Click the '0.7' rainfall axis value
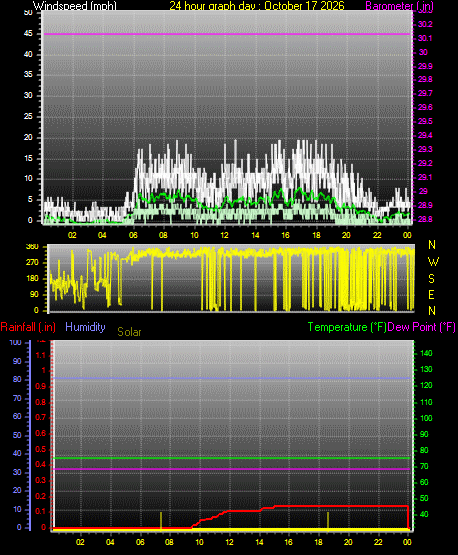This screenshot has height=555, width=458. (x=41, y=417)
